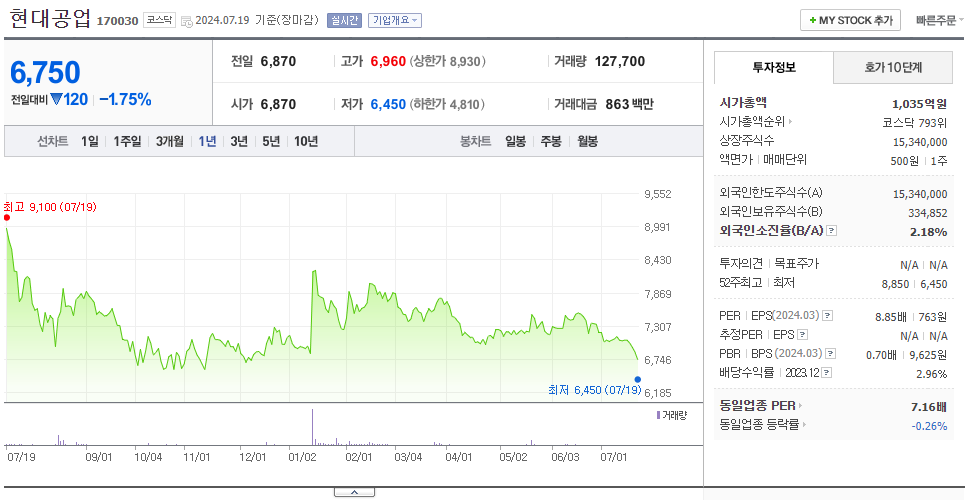Image resolution: width=968 pixels, height=500 pixels.
Task: Open the 기업개요 dropdown
Action: (395, 20)
